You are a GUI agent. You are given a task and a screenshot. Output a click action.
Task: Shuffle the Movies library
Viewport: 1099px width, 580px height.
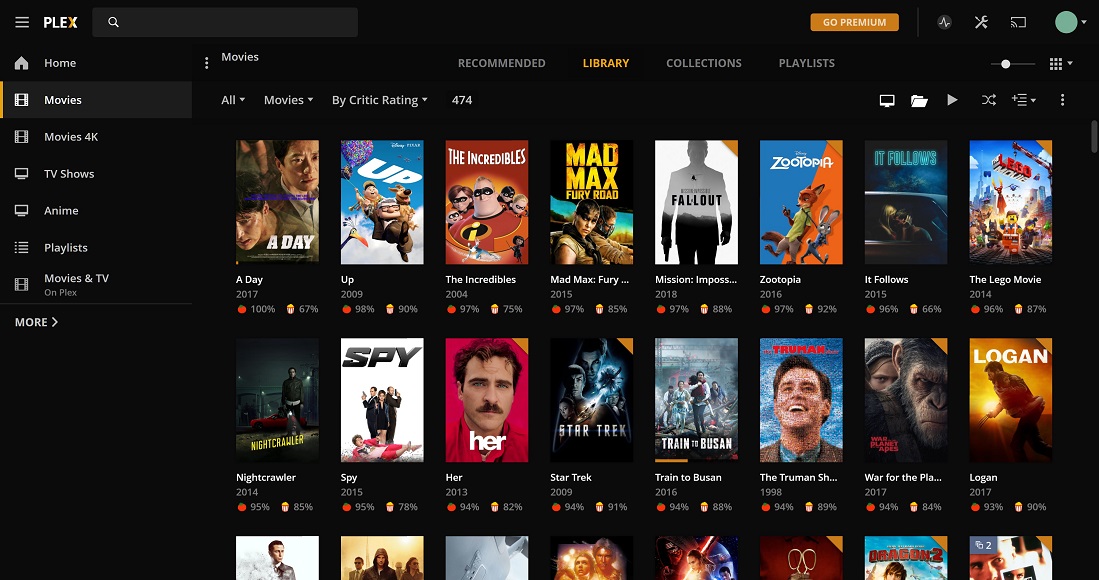tap(988, 100)
